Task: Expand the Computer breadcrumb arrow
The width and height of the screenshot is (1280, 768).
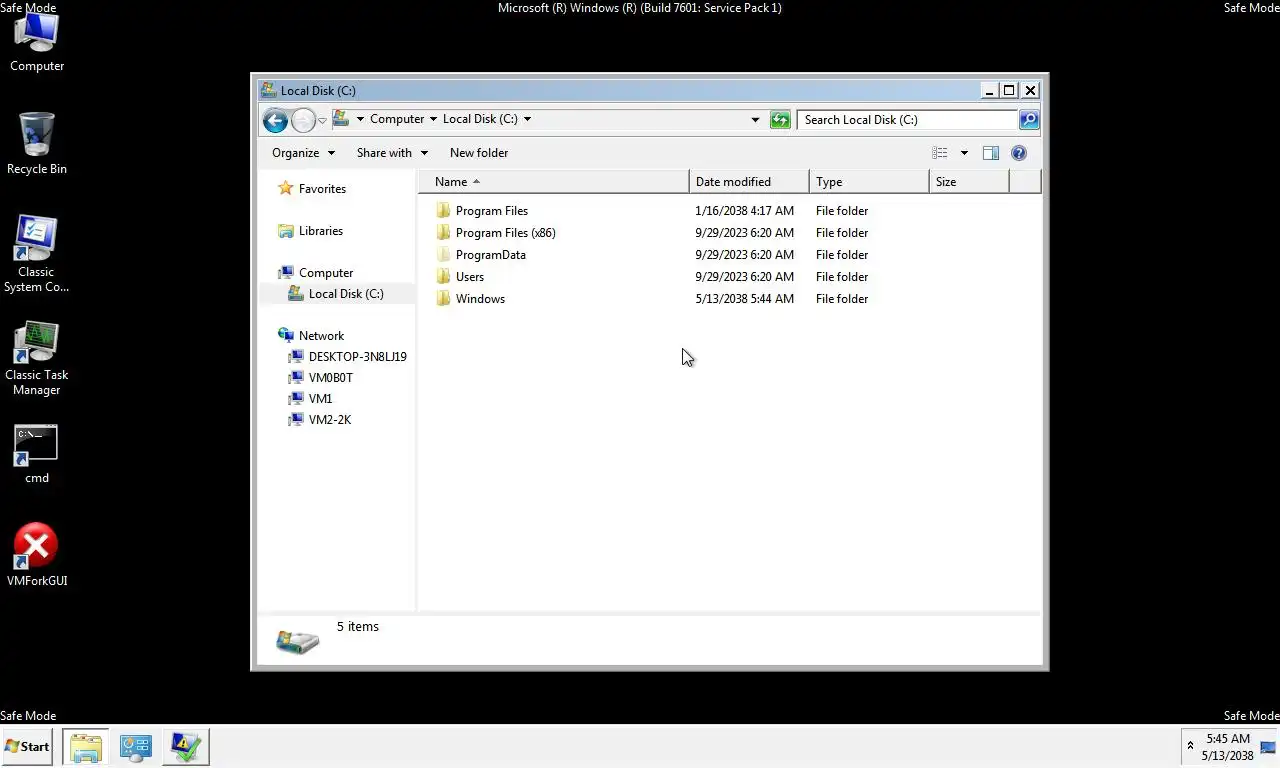Action: point(433,119)
